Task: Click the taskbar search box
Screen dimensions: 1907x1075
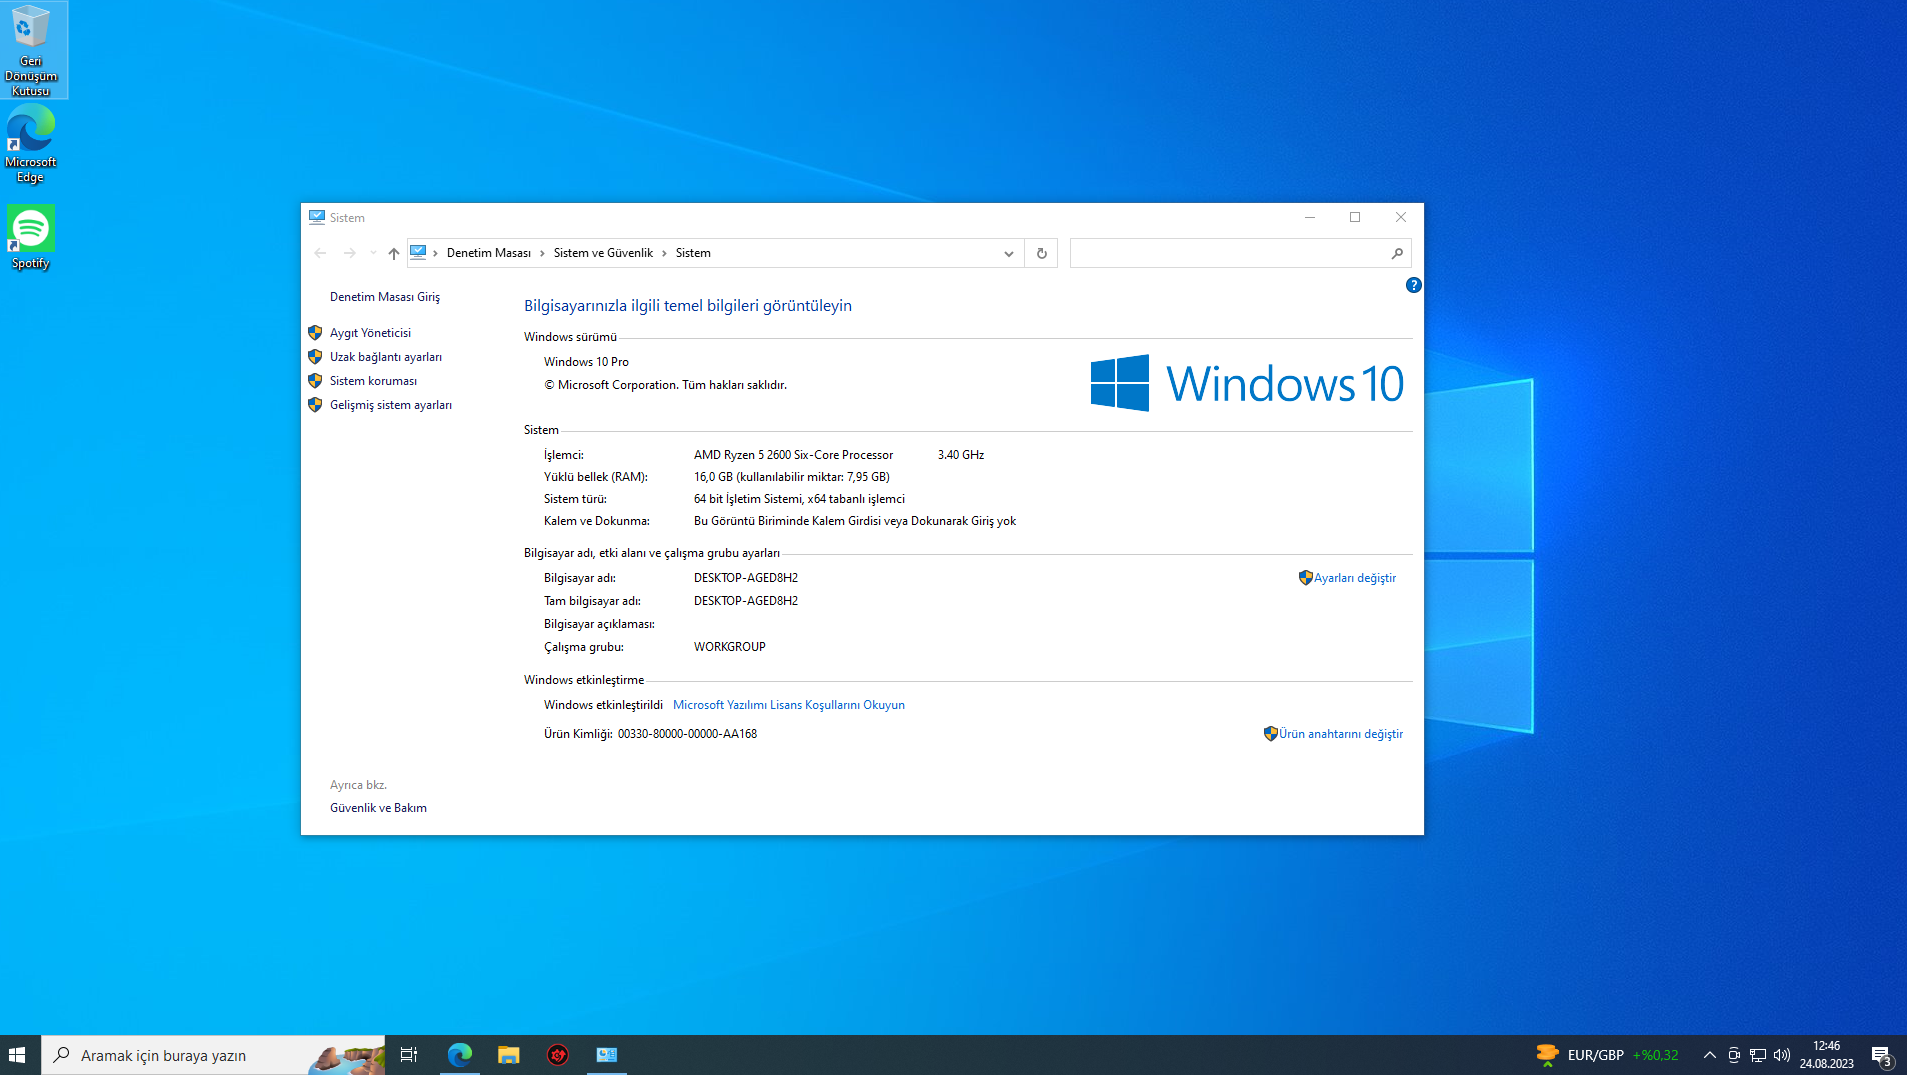Action: point(213,1055)
